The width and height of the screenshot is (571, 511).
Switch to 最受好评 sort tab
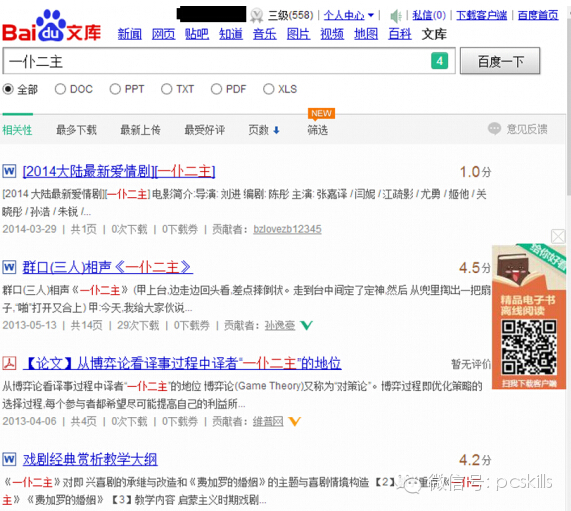click(204, 130)
